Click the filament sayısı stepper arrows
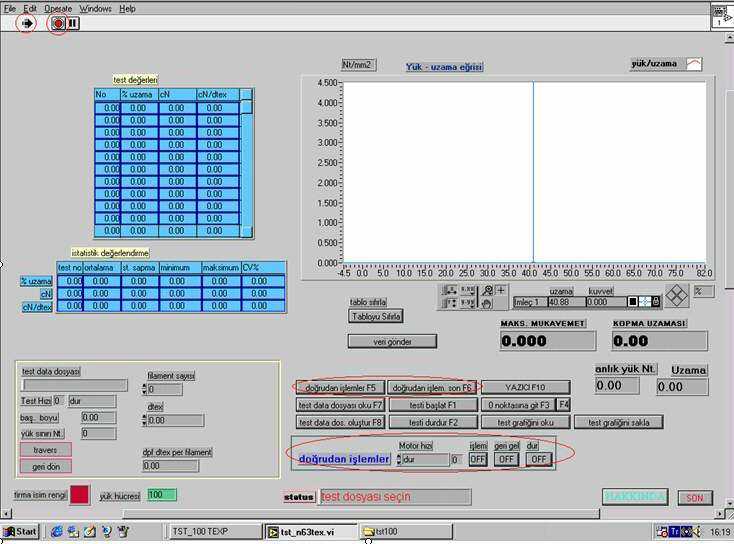 click(144, 389)
